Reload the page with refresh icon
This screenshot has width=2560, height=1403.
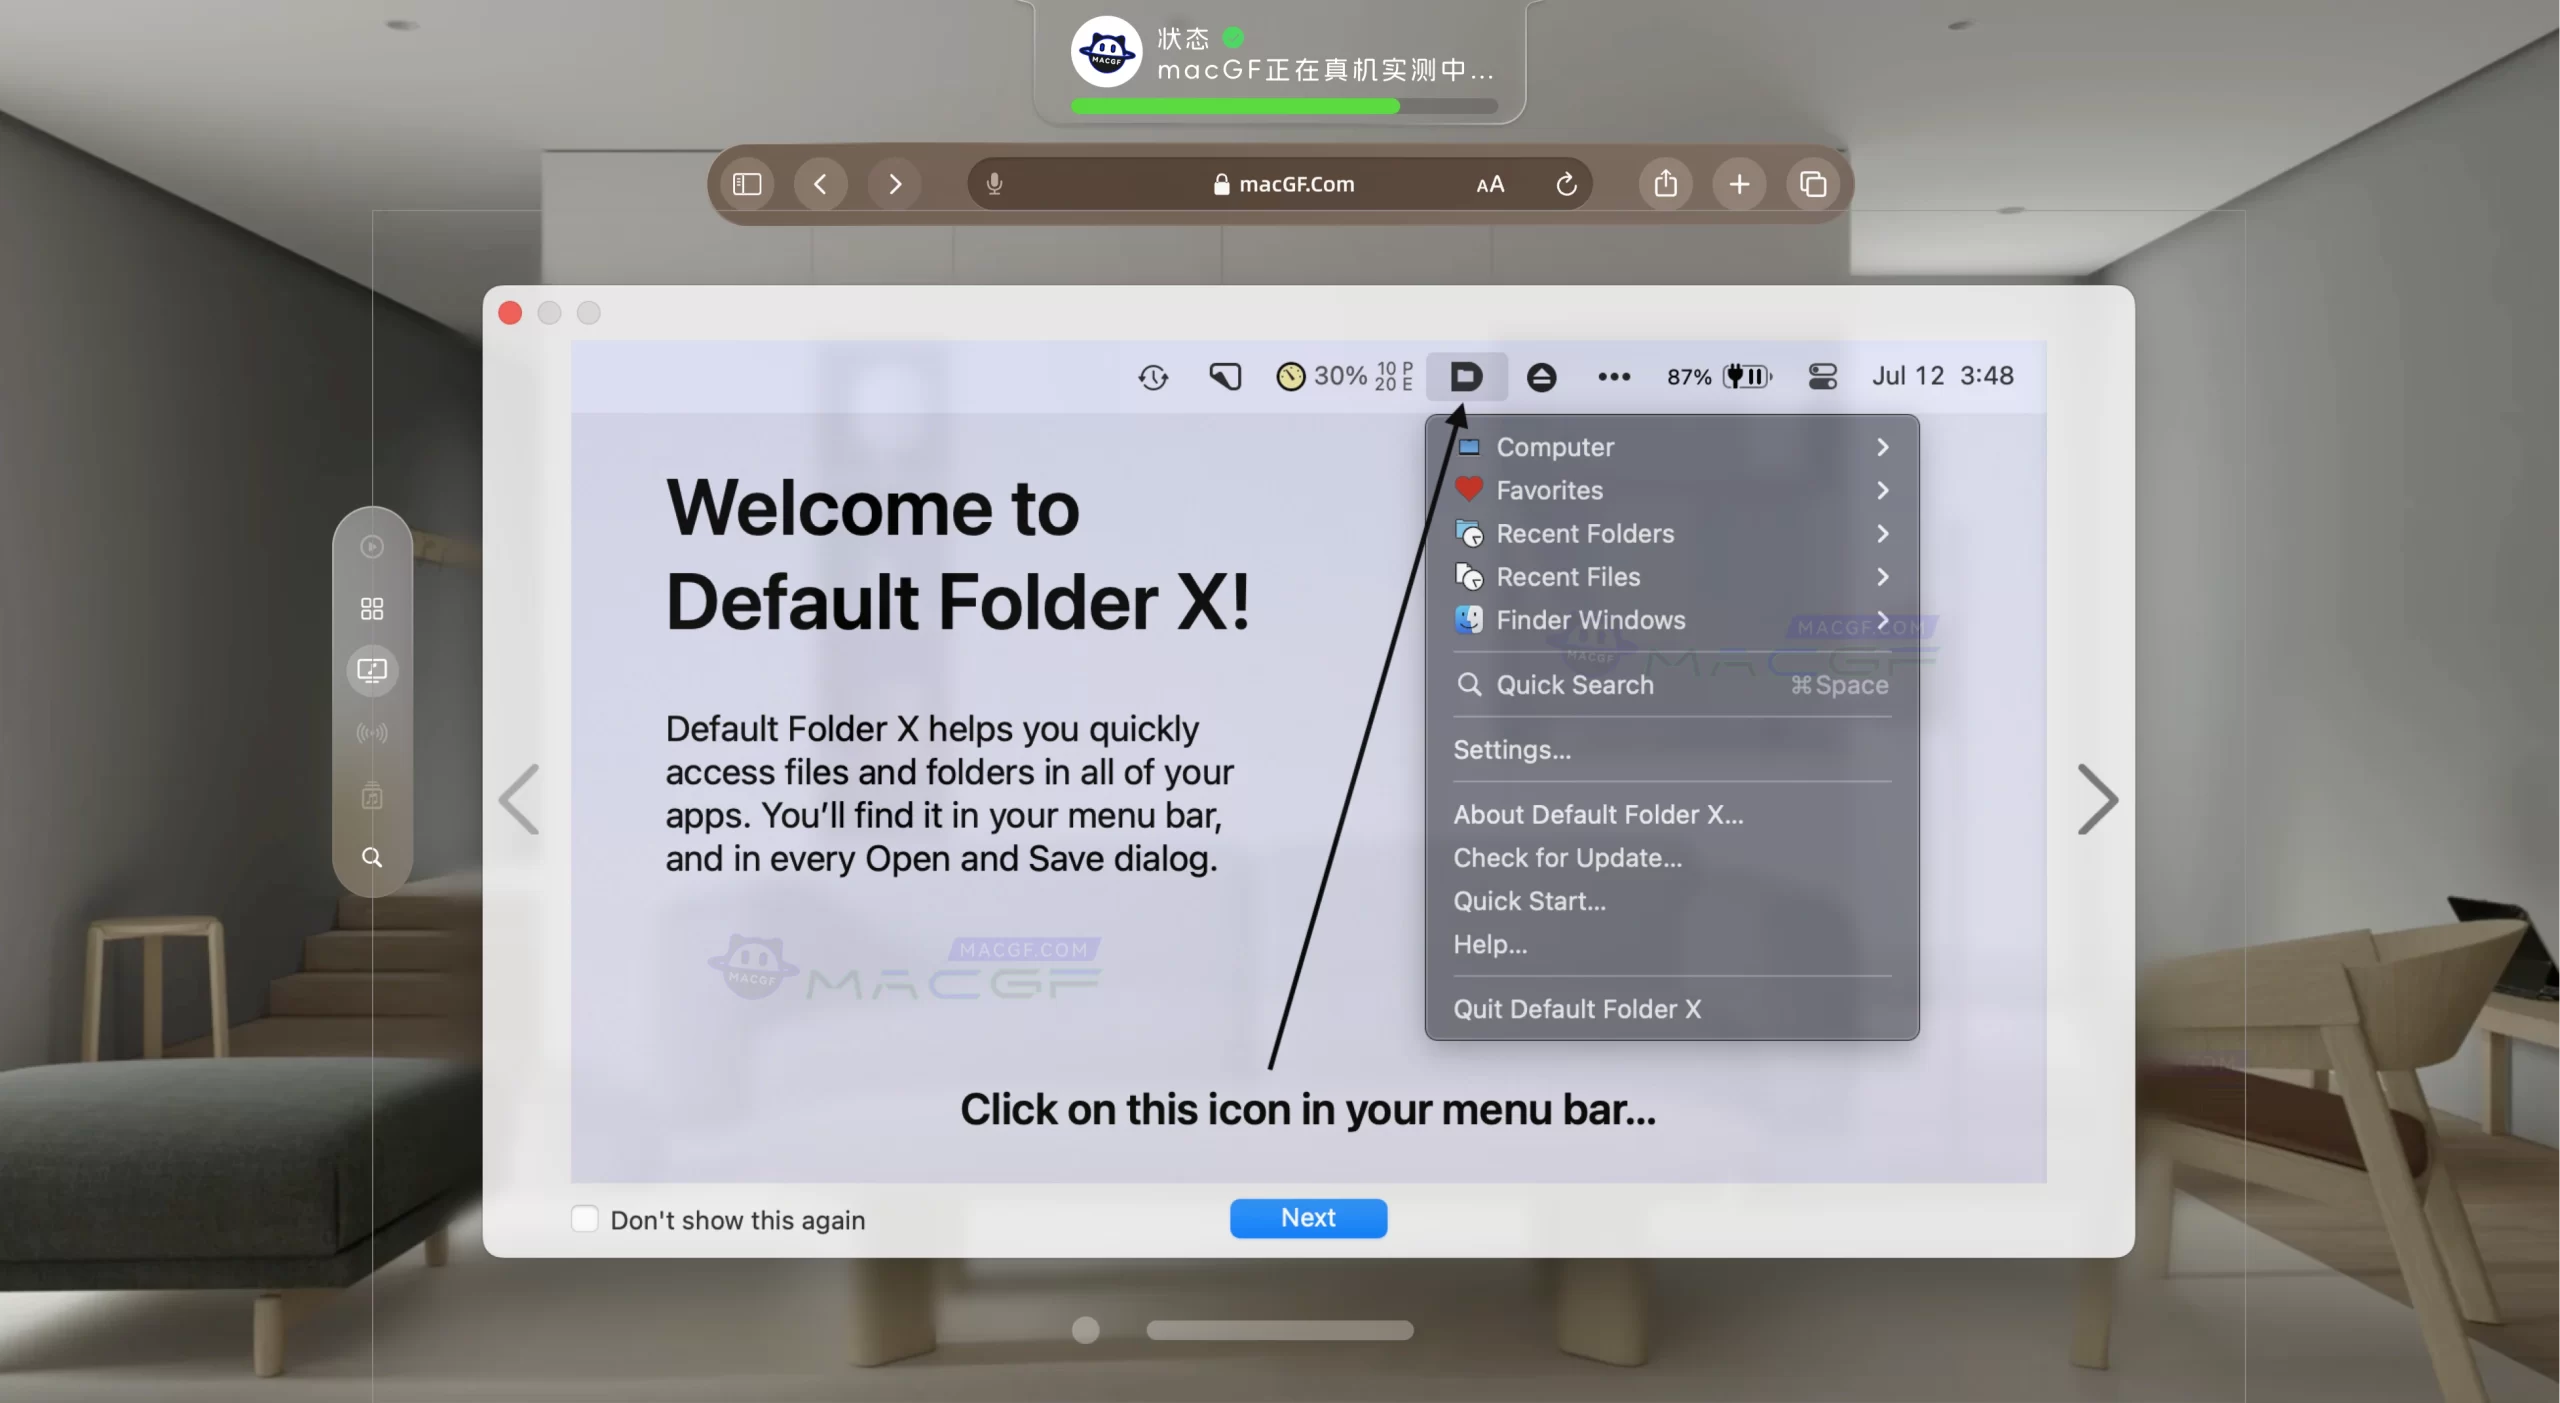1566,184
